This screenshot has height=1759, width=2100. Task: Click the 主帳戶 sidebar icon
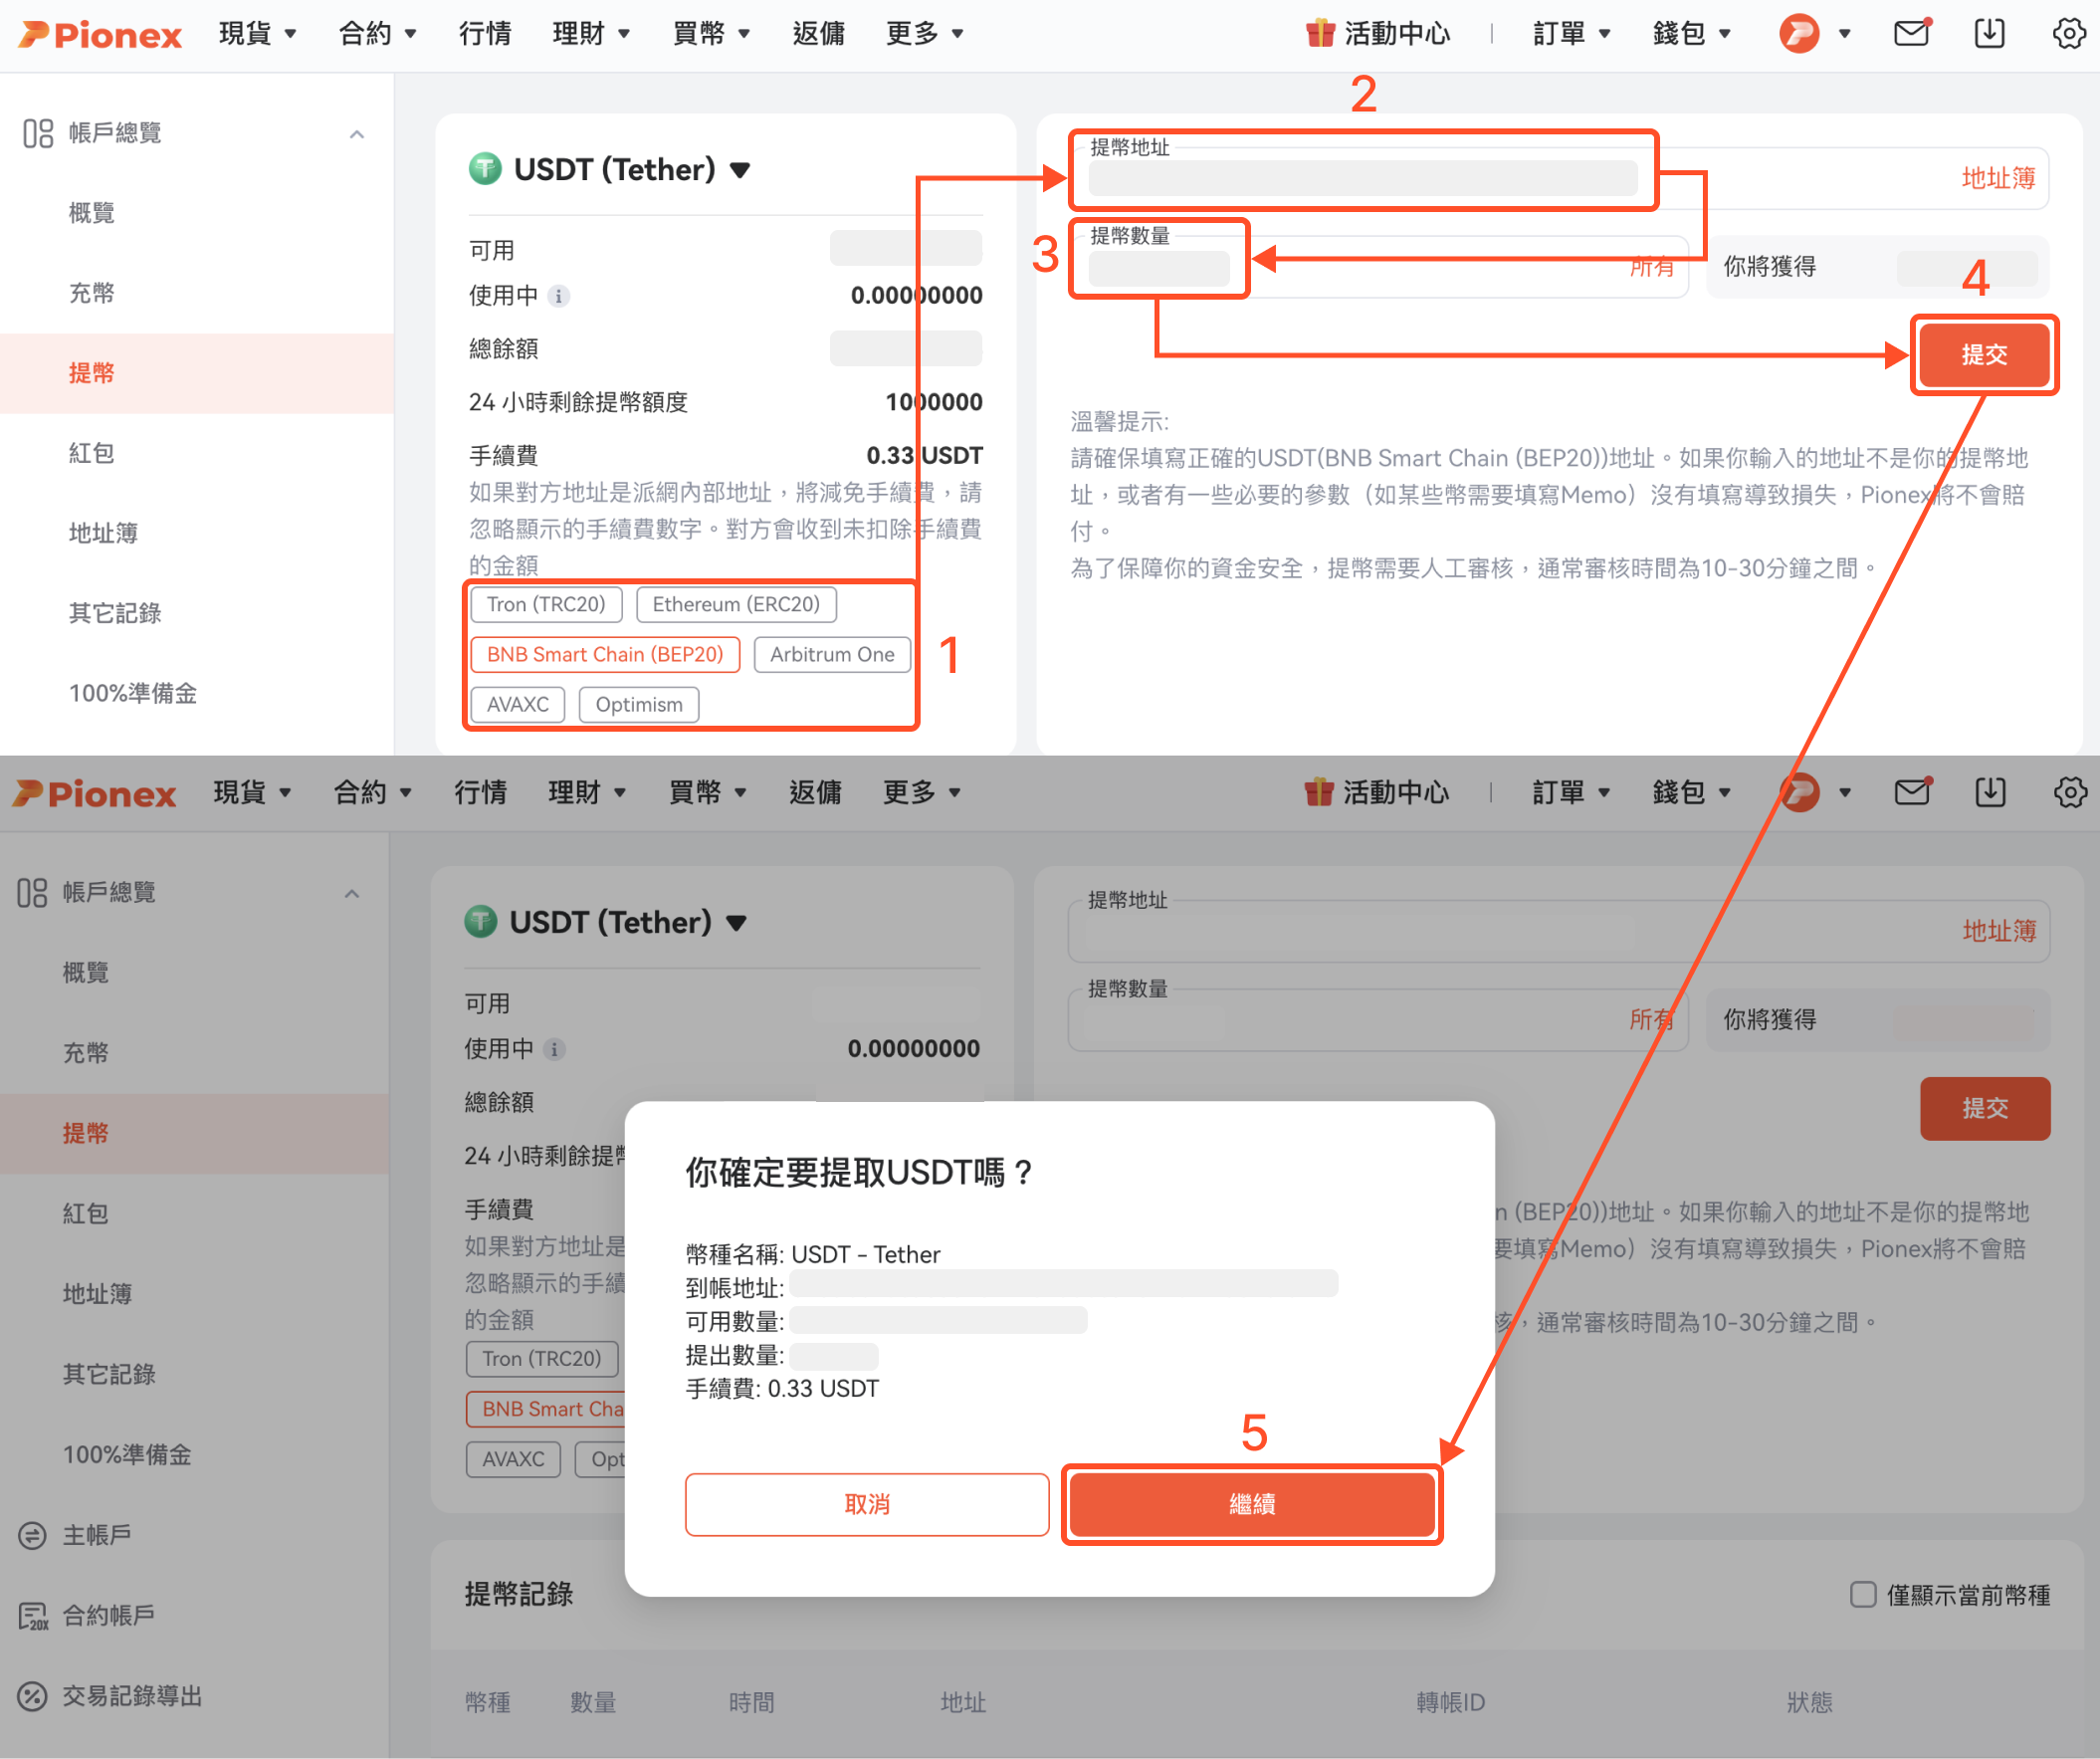point(32,1535)
